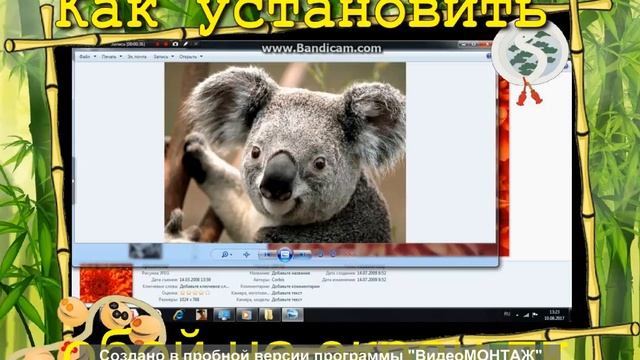This screenshot has height=360, width=640.
Task: Open the Файл menu in Photo Viewer
Action: (84, 57)
